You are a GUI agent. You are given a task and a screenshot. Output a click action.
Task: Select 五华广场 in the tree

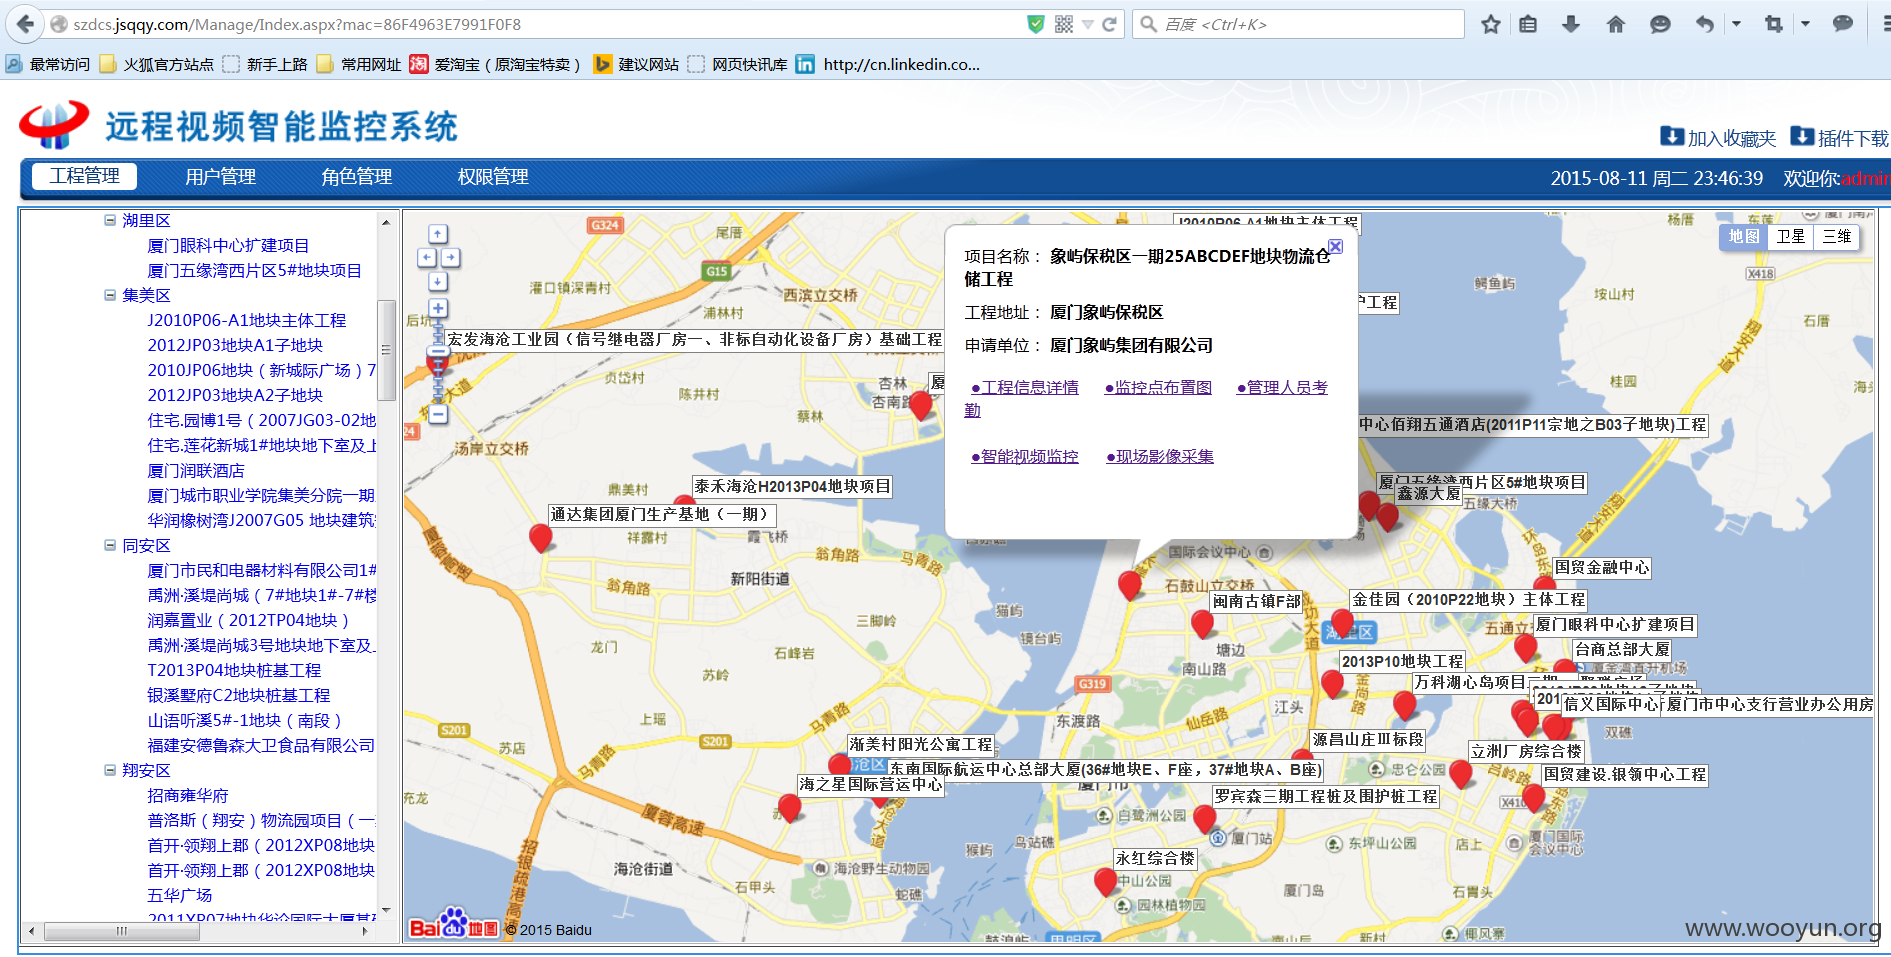(x=180, y=895)
